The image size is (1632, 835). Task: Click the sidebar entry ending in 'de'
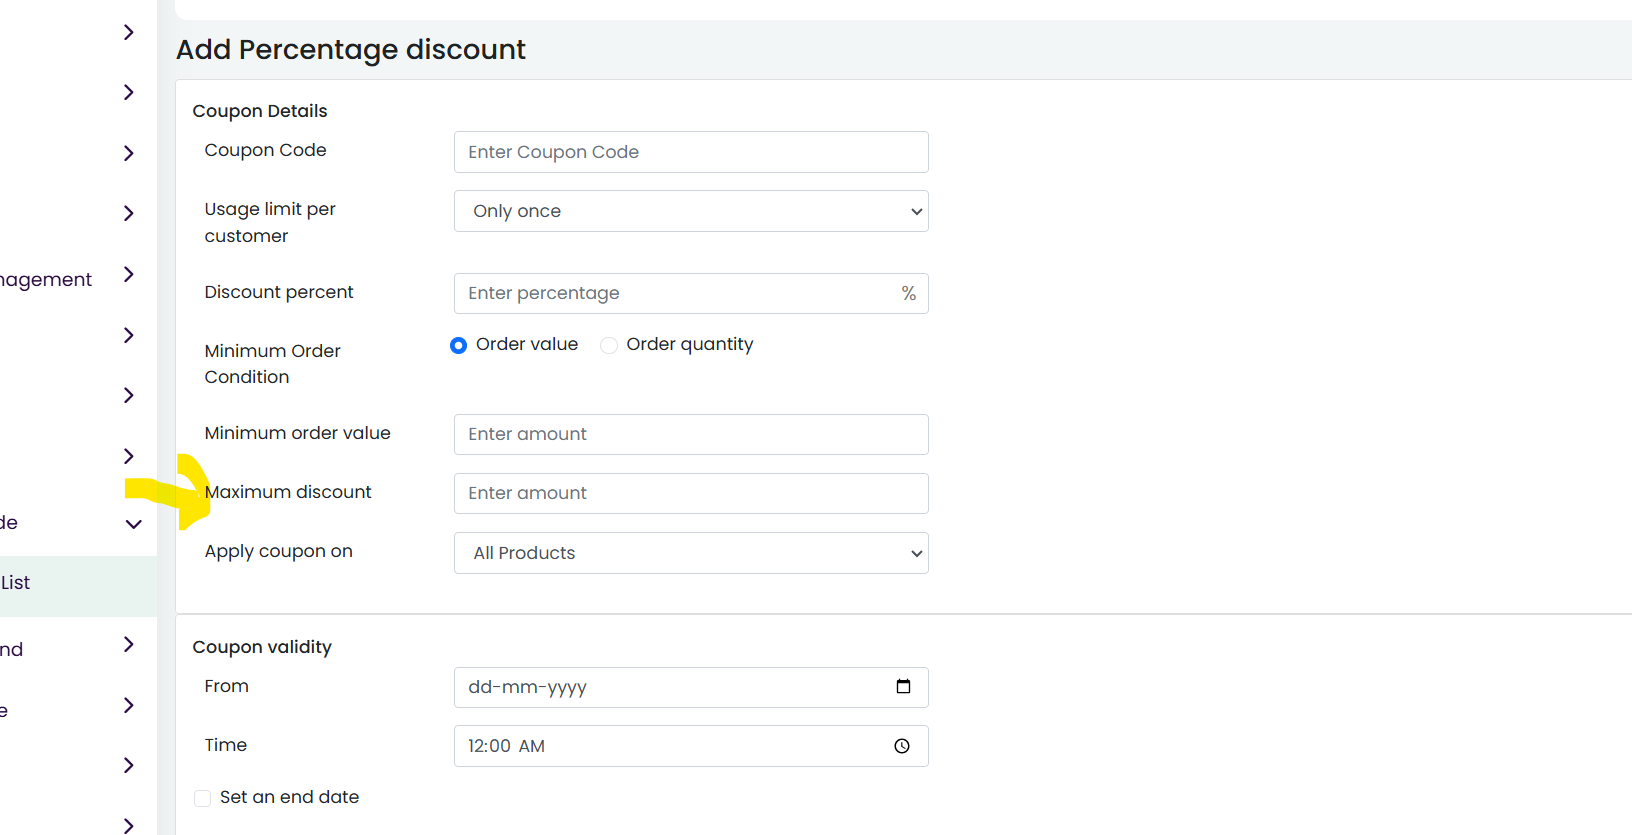[9, 523]
